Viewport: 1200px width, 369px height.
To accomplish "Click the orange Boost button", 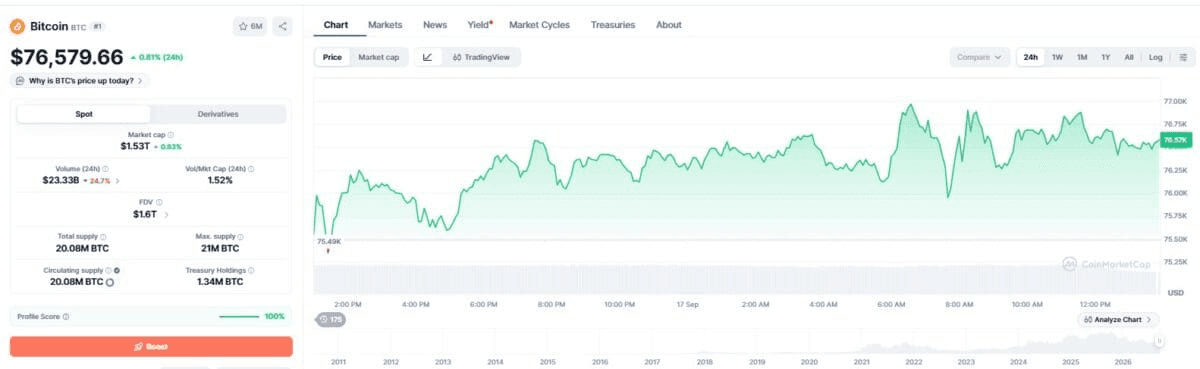I will click(151, 347).
